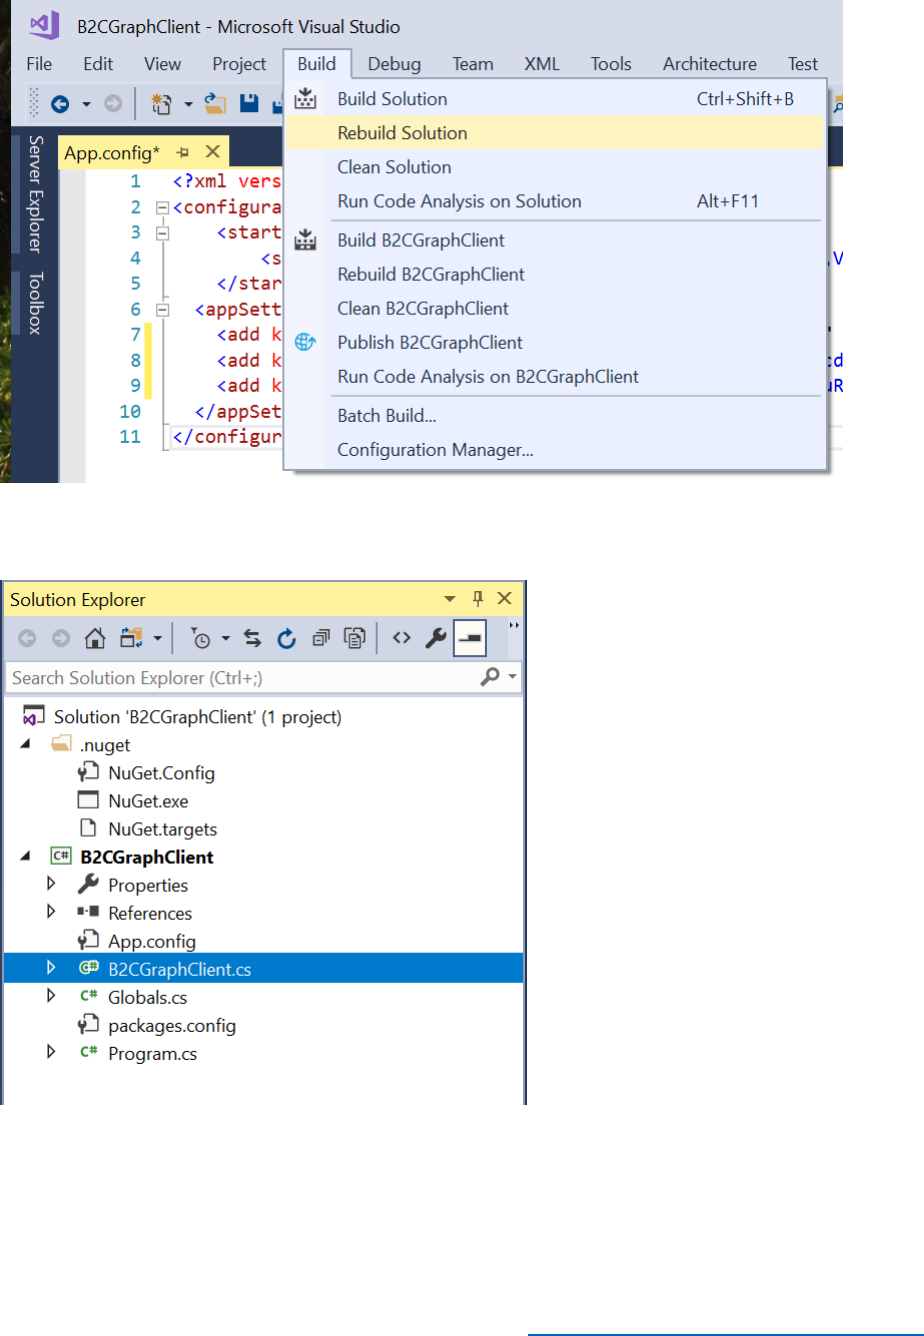Open the Project menu
Viewport: 924px width, 1336px height.
click(x=239, y=64)
